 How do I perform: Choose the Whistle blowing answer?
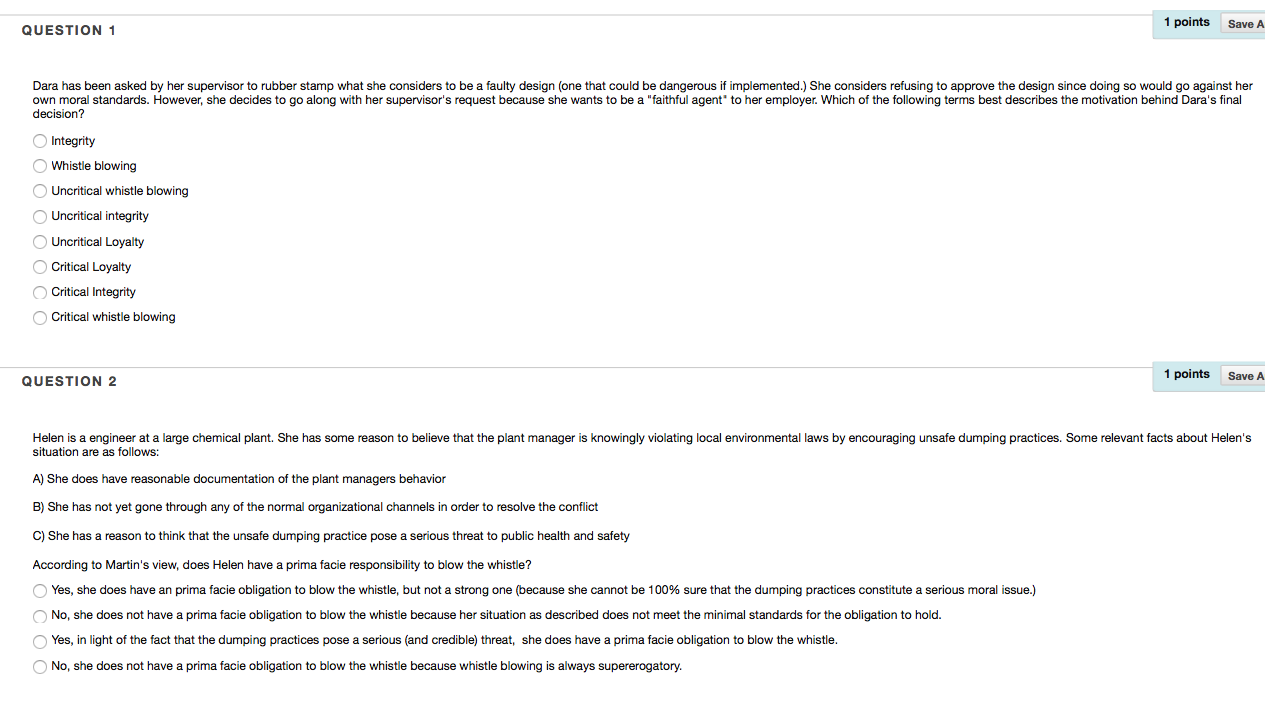40,166
